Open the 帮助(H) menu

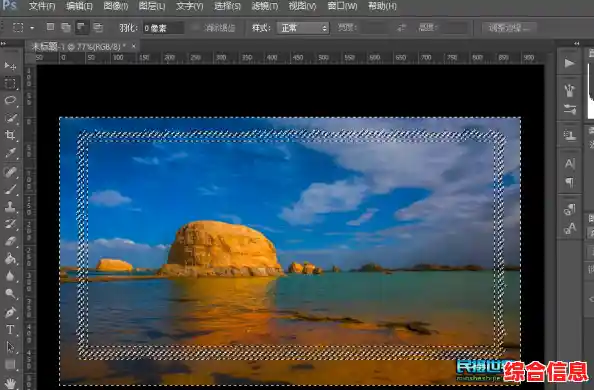[382, 6]
